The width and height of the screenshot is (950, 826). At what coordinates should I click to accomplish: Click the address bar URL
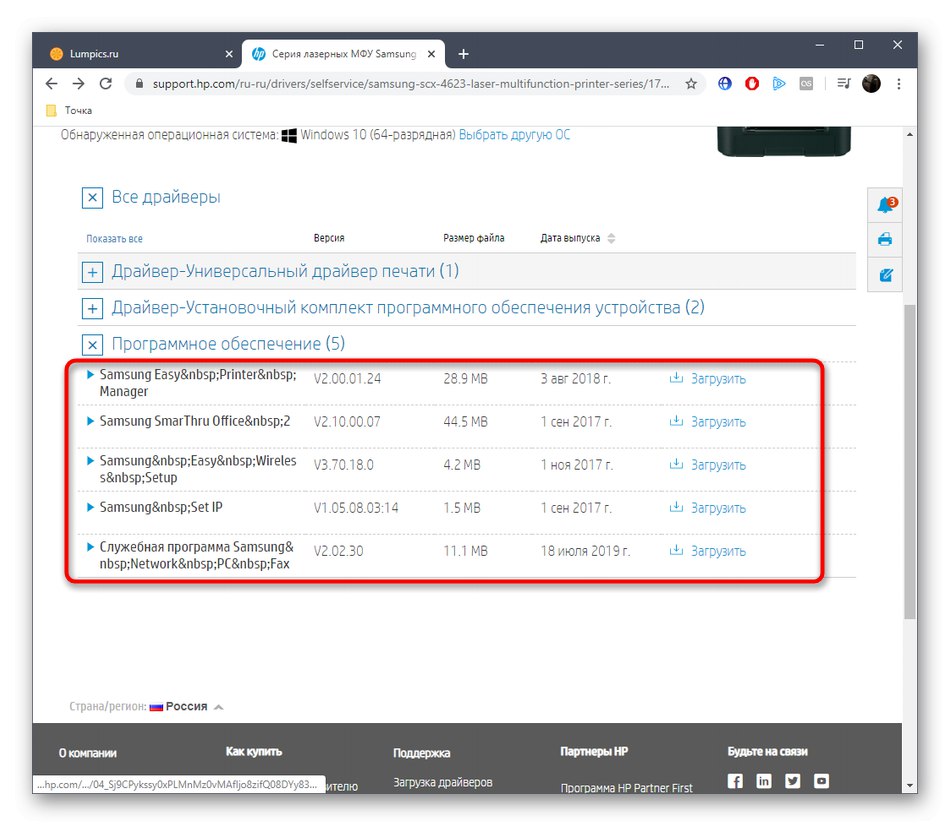tap(411, 84)
